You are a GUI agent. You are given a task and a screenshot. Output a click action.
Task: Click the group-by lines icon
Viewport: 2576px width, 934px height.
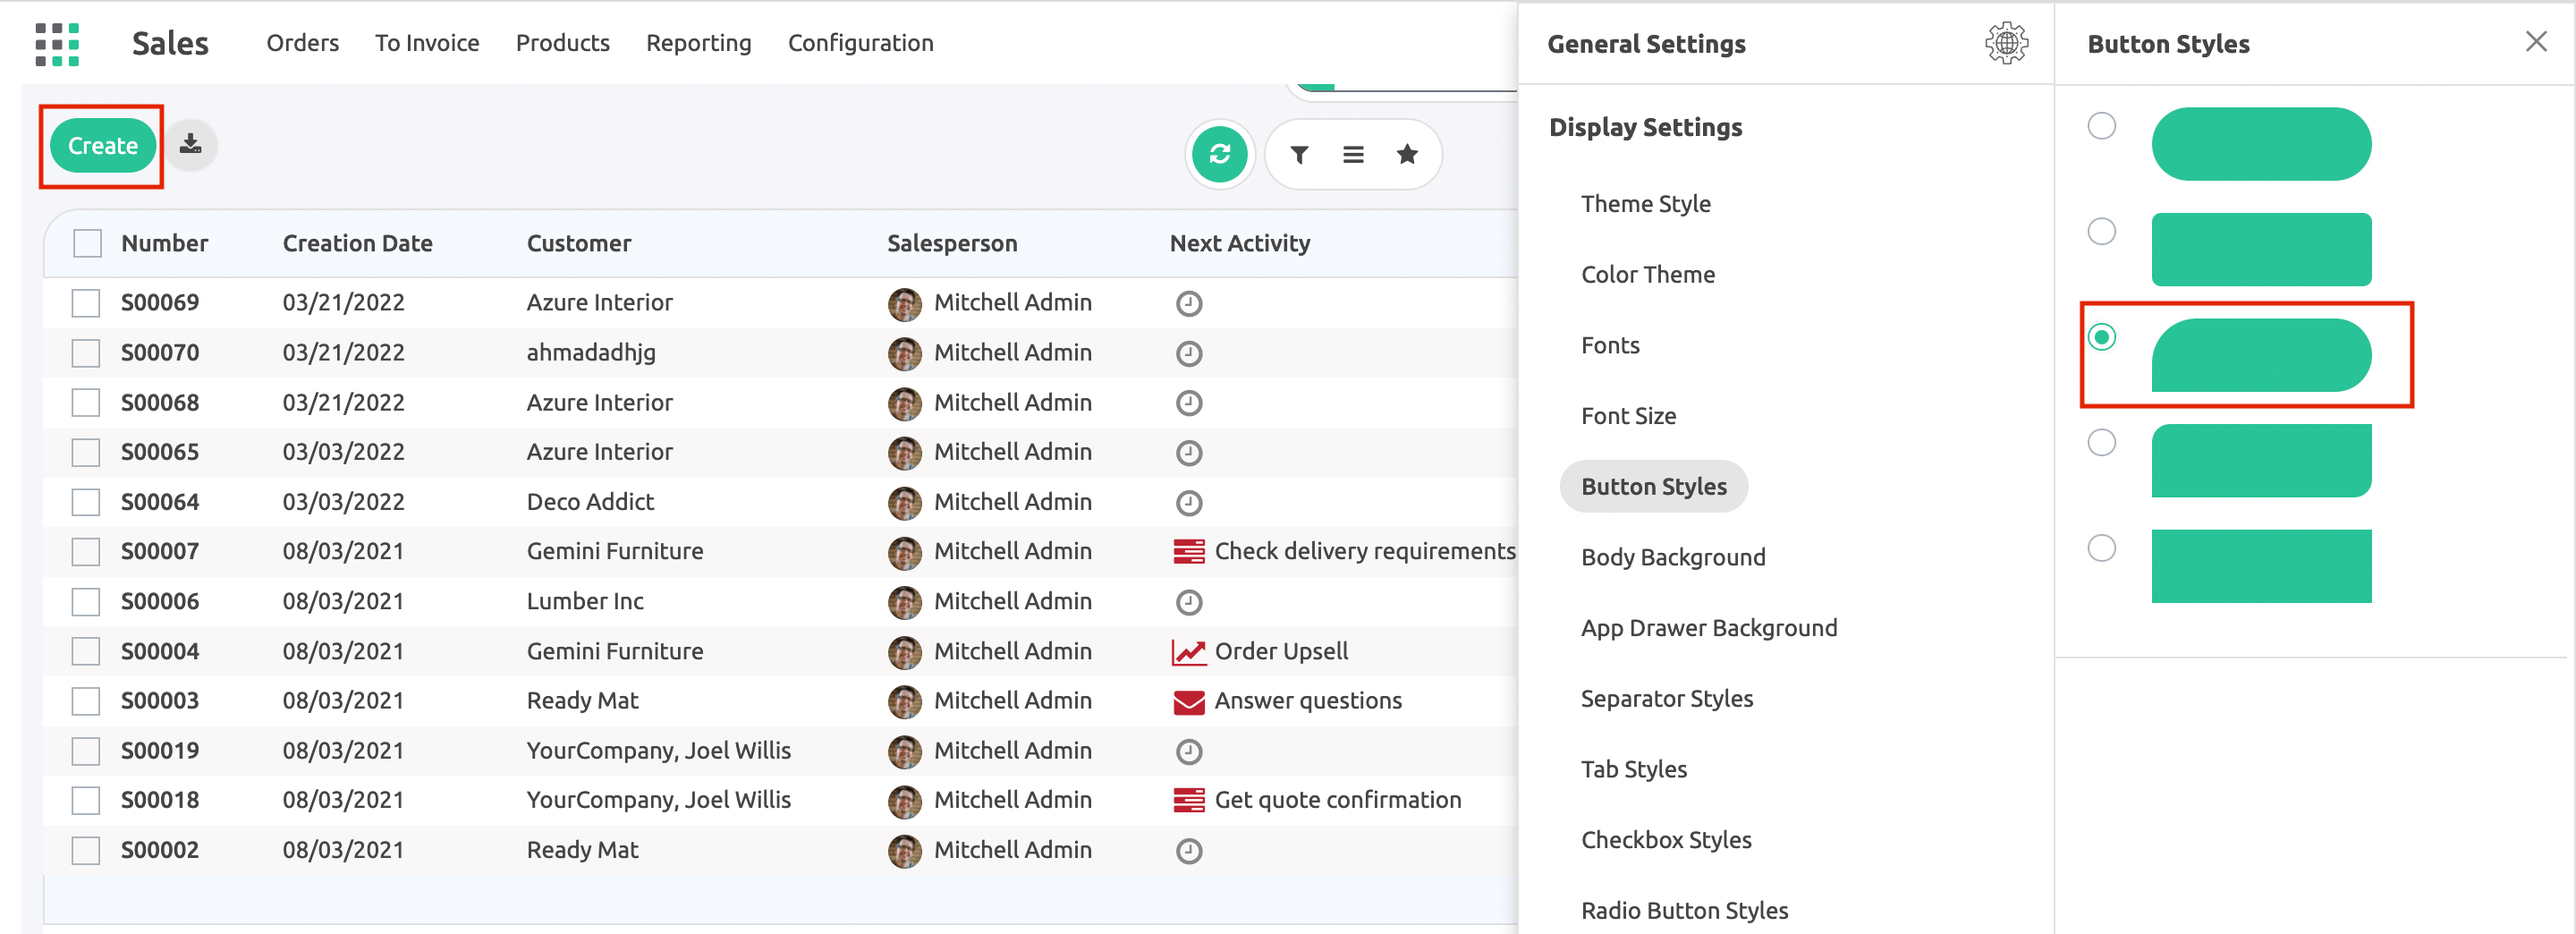tap(1353, 154)
